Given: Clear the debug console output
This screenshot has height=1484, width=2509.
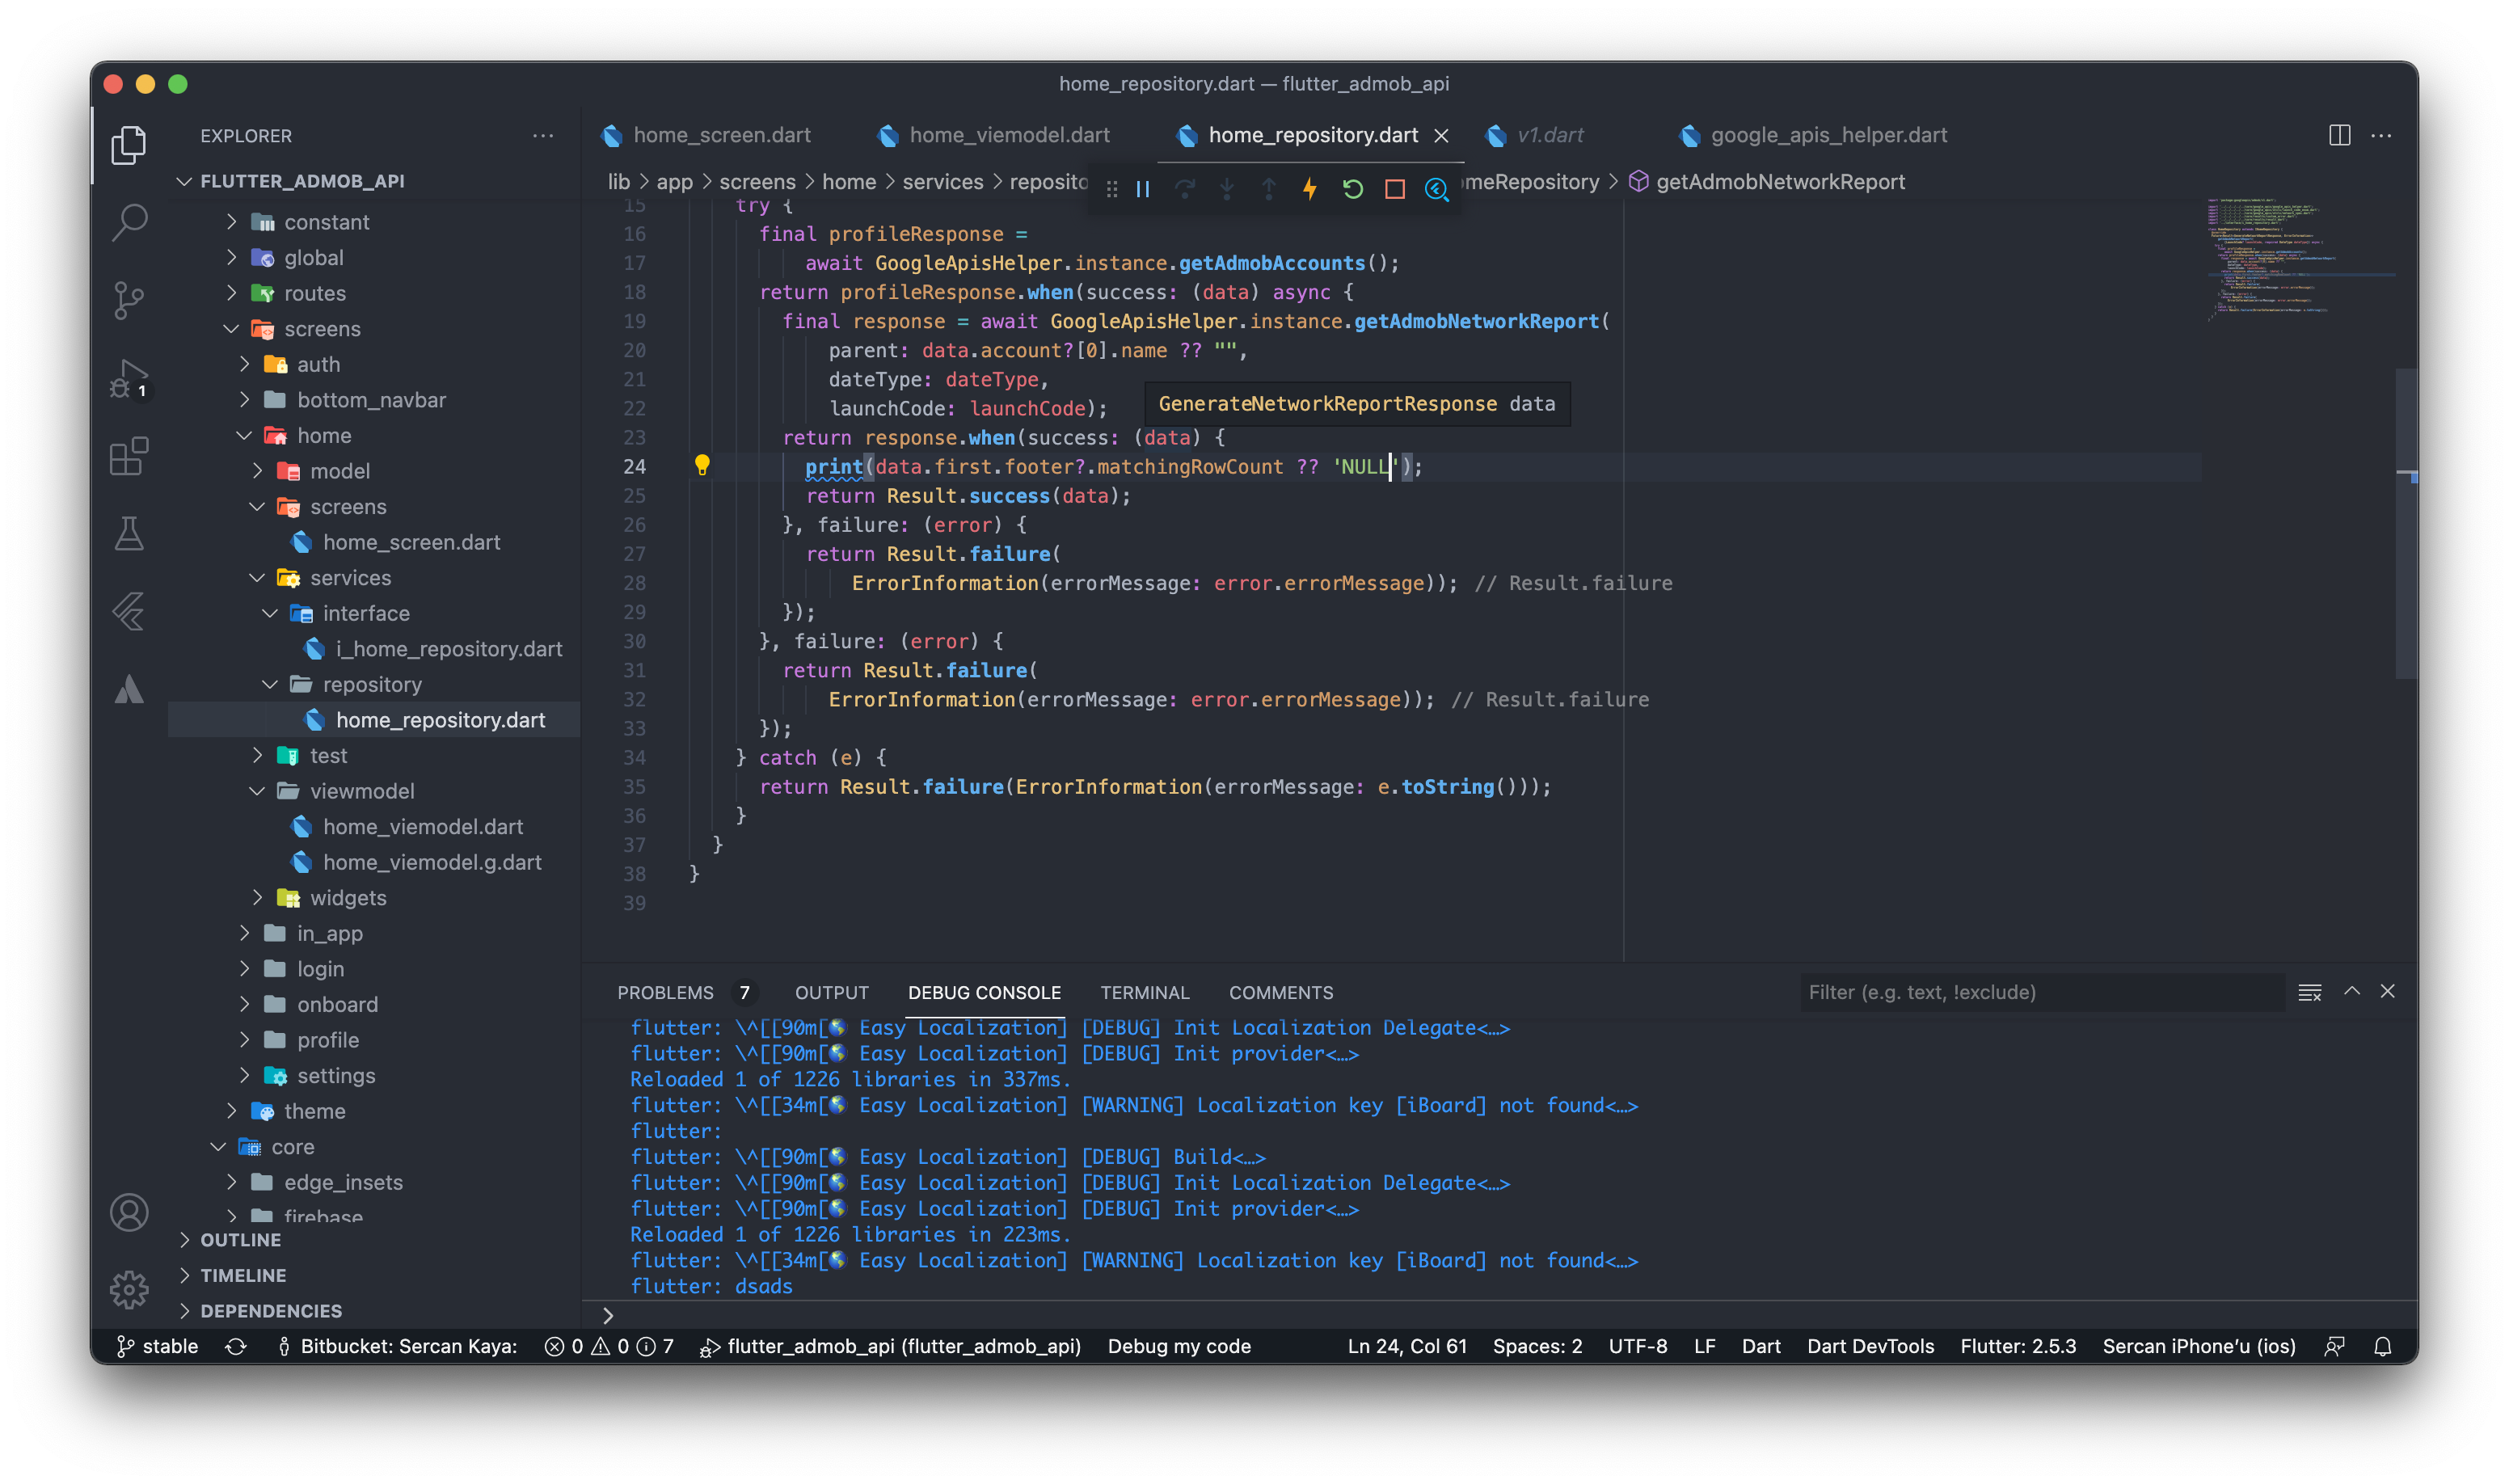Looking at the screenshot, I should 2309,992.
